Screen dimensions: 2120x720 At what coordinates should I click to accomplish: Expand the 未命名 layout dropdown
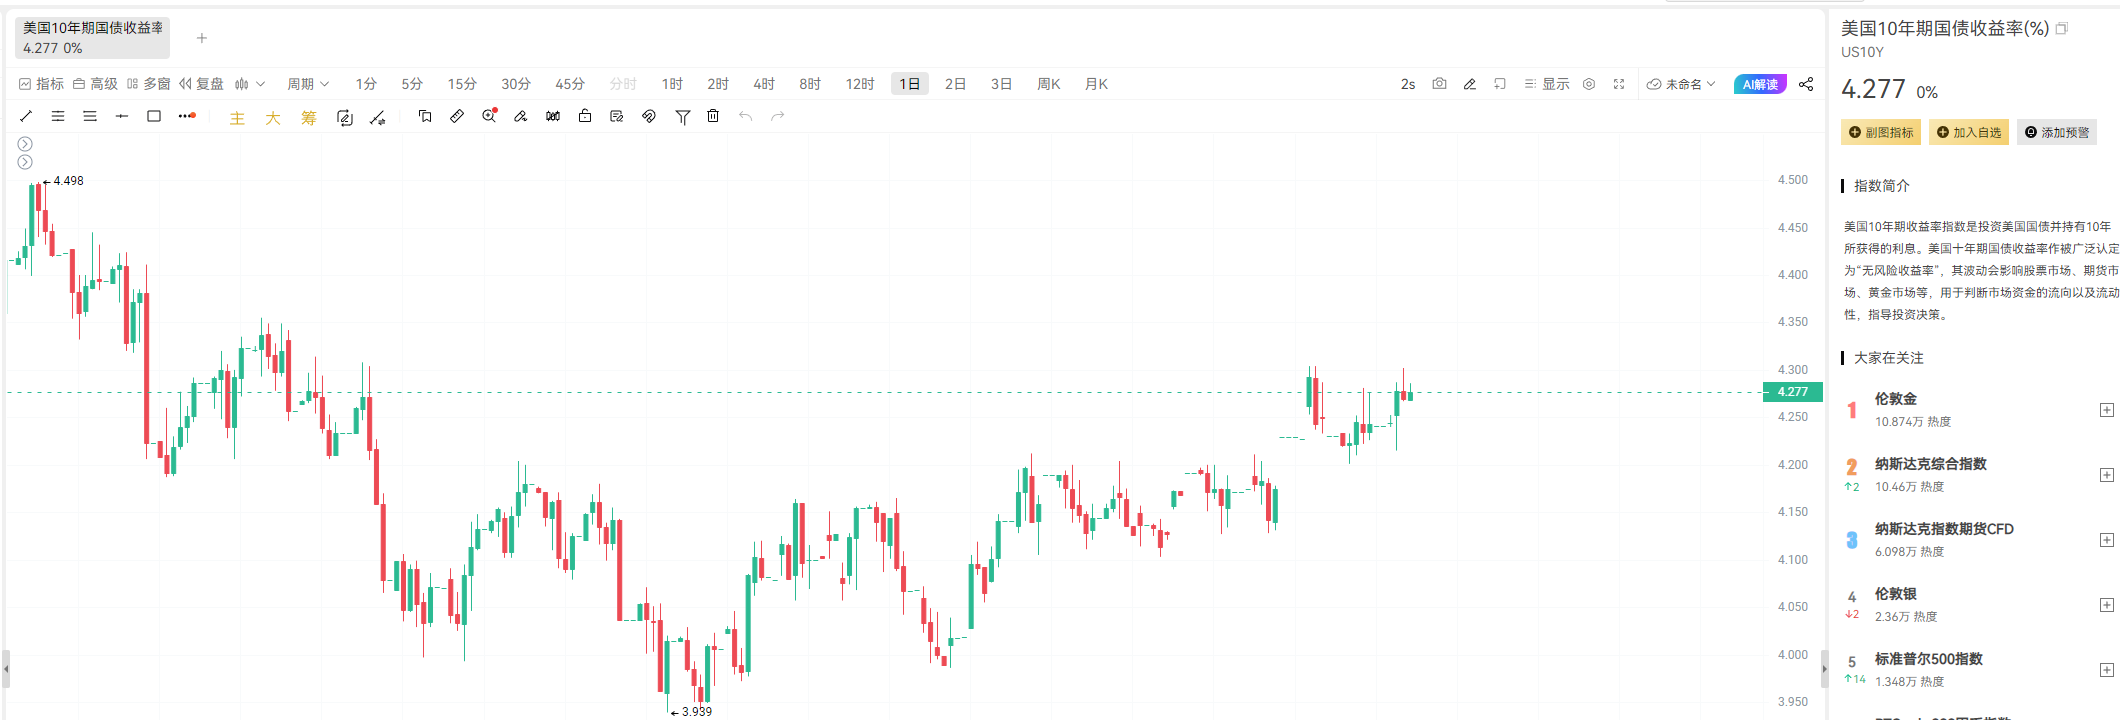click(1682, 84)
